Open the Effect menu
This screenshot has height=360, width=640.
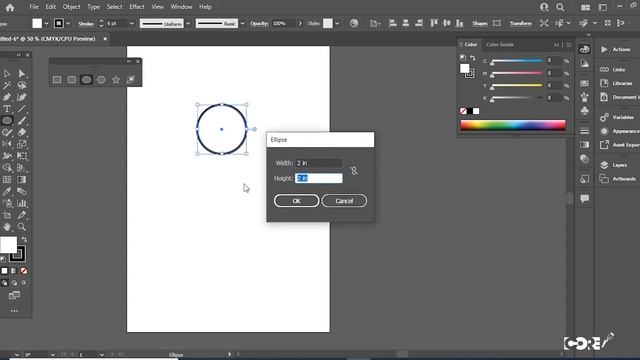tap(137, 7)
